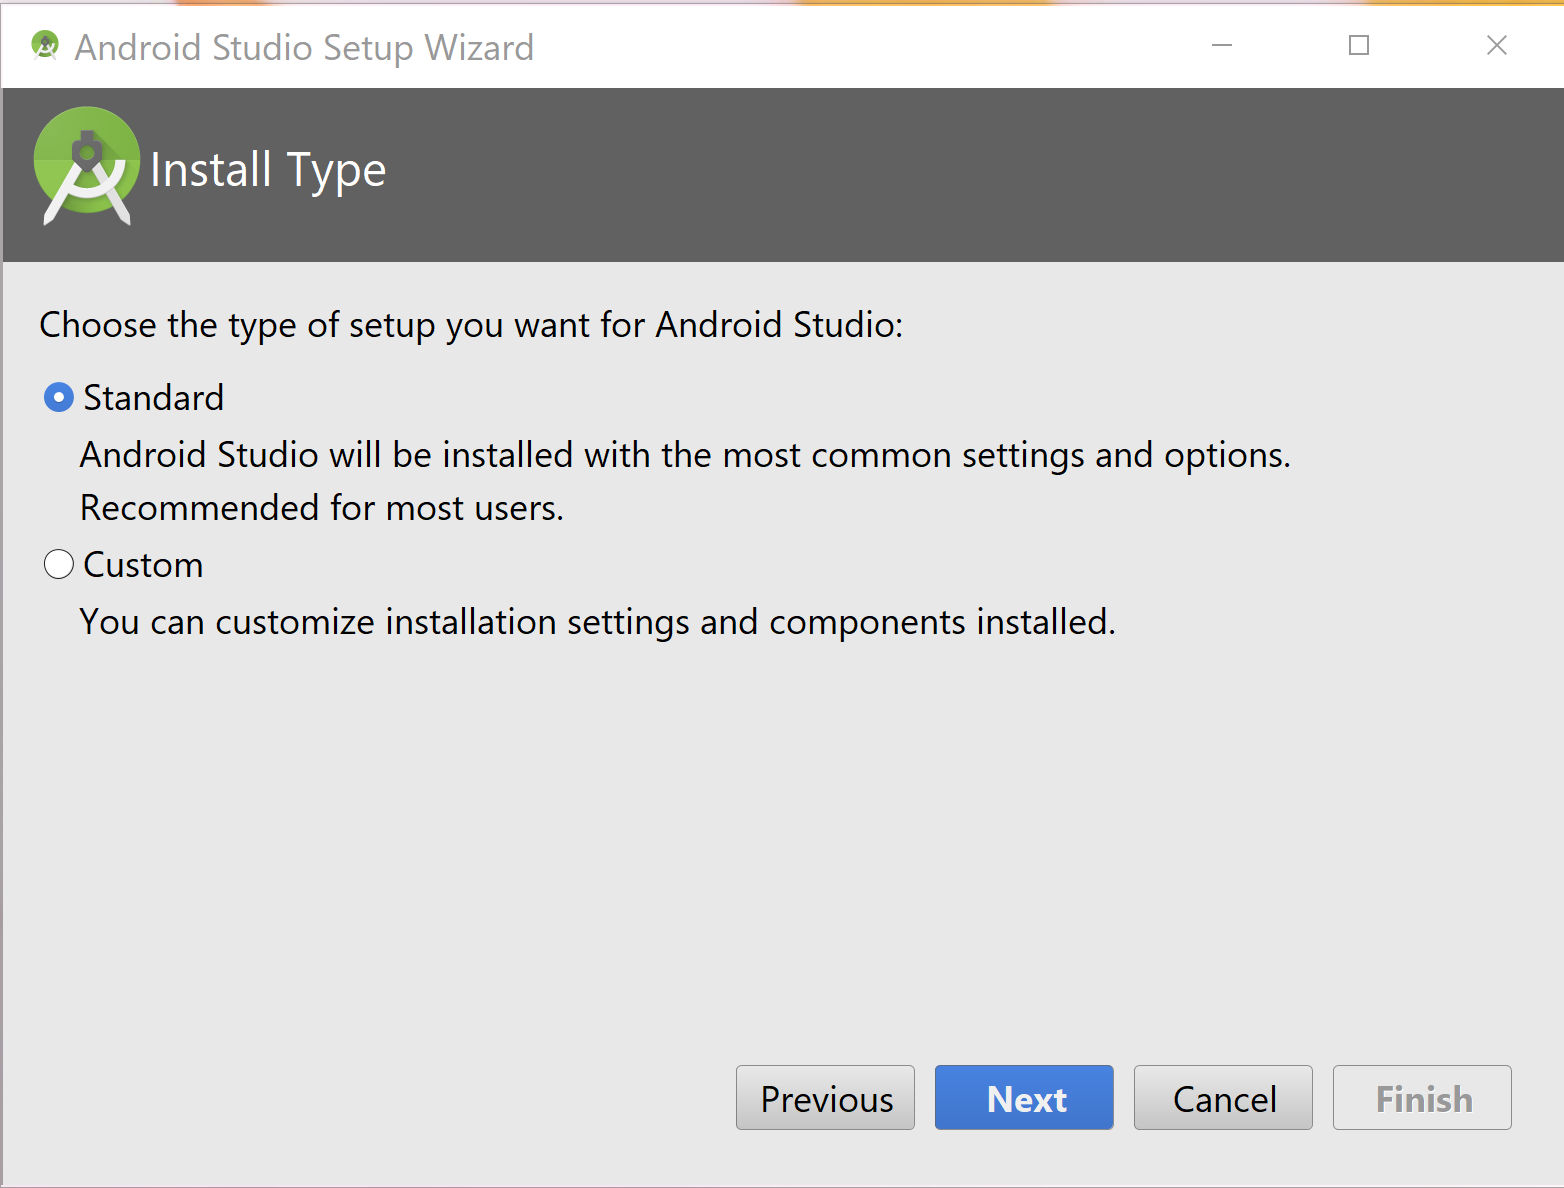This screenshot has width=1564, height=1188.
Task: Click the Next button
Action: coord(1024,1098)
